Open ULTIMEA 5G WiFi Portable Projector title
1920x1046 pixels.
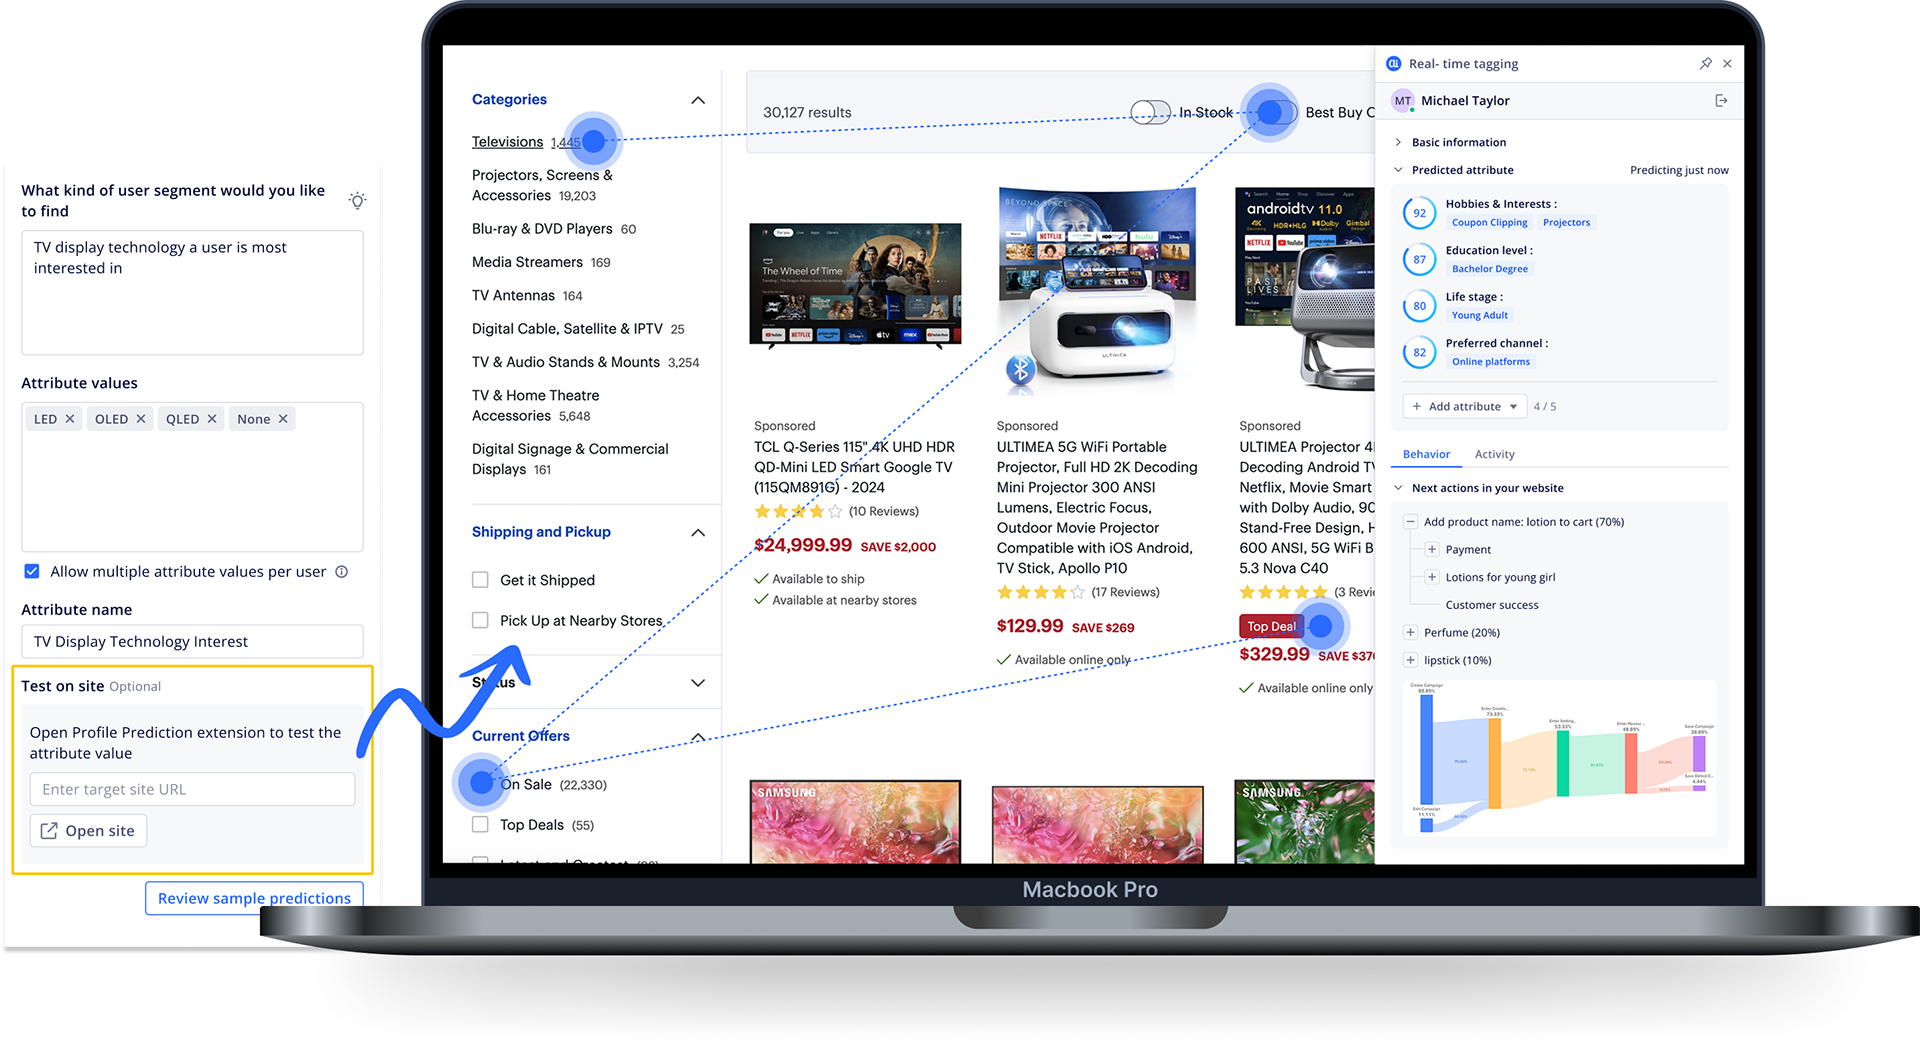pos(1097,507)
